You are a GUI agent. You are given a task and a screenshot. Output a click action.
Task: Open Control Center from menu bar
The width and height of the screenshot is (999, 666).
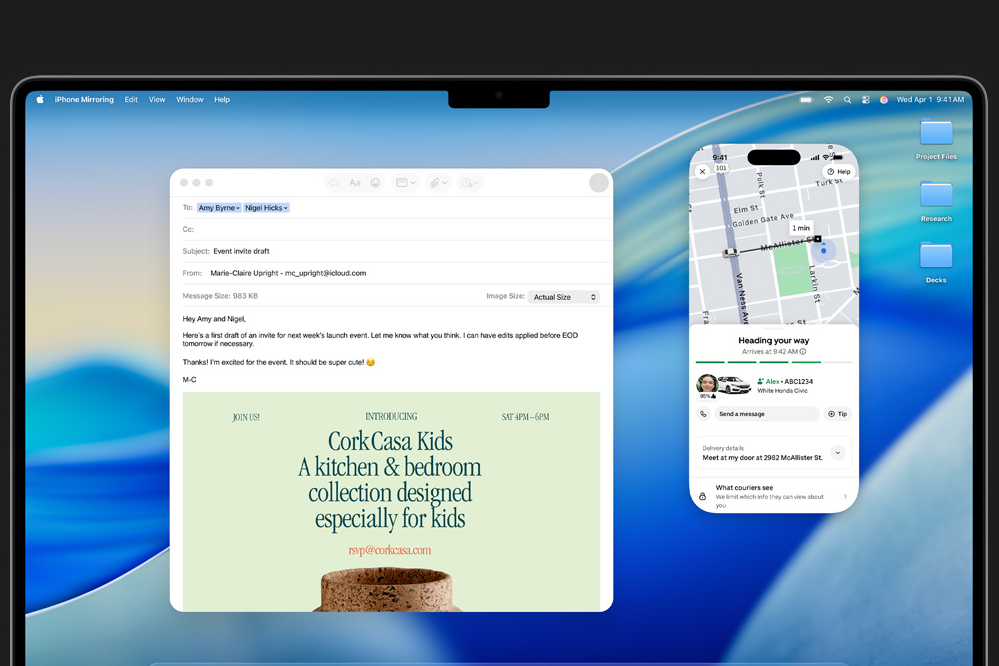coord(865,99)
